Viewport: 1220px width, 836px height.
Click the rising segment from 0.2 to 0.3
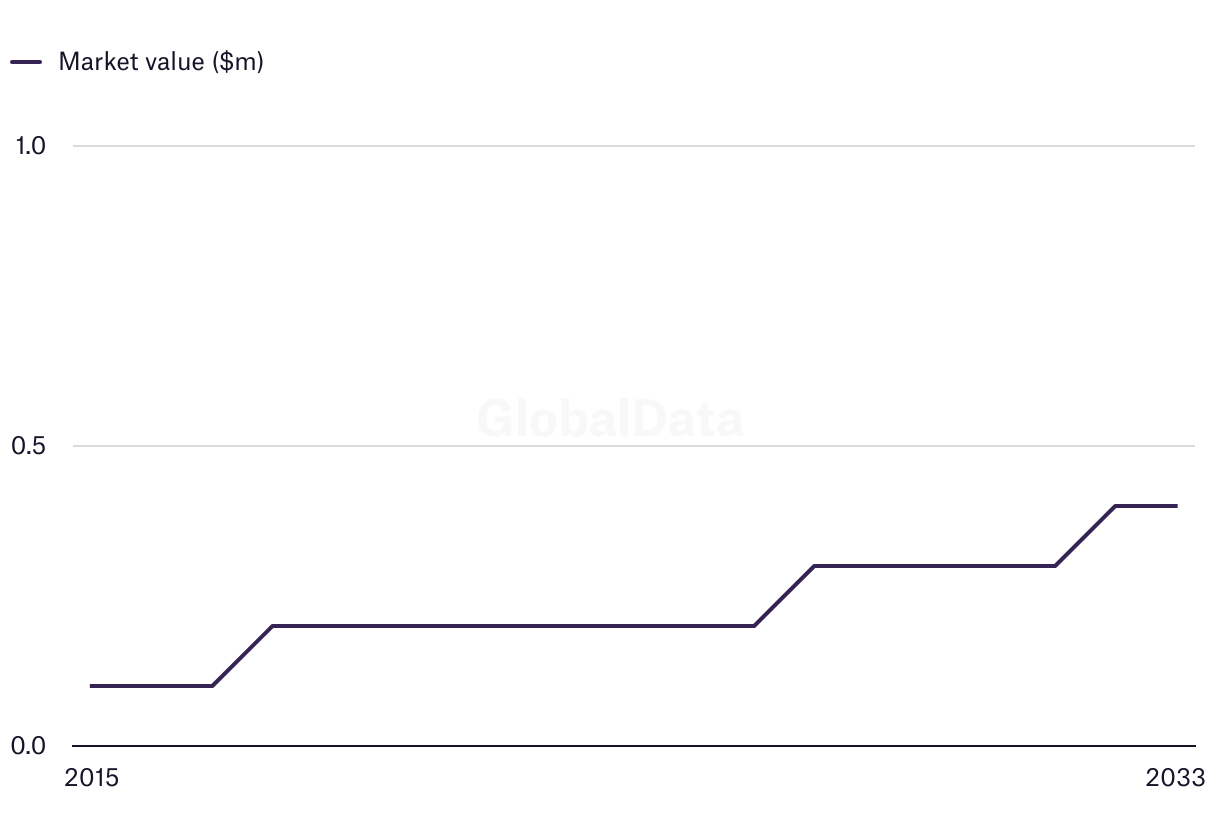785,596
